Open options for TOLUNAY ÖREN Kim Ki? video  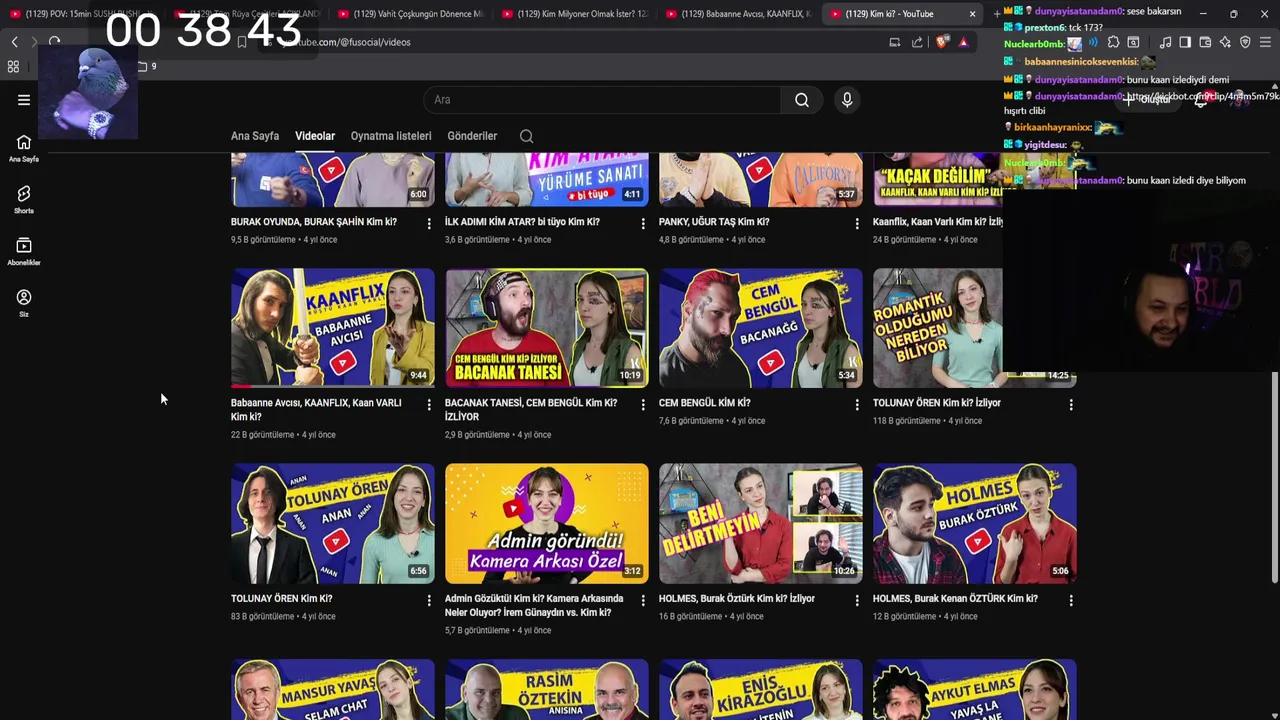429,601
